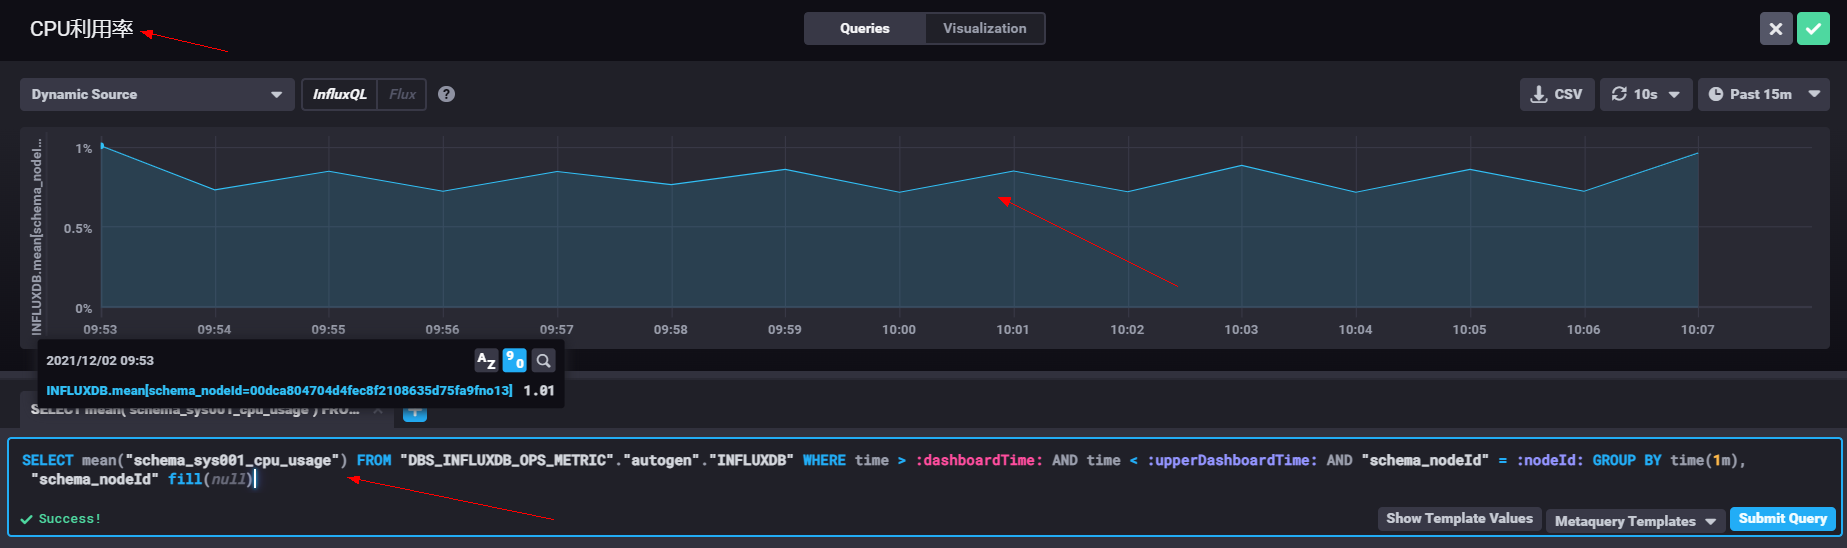Switch query language to InfluxQL
The image size is (1847, 548).
tap(339, 94)
